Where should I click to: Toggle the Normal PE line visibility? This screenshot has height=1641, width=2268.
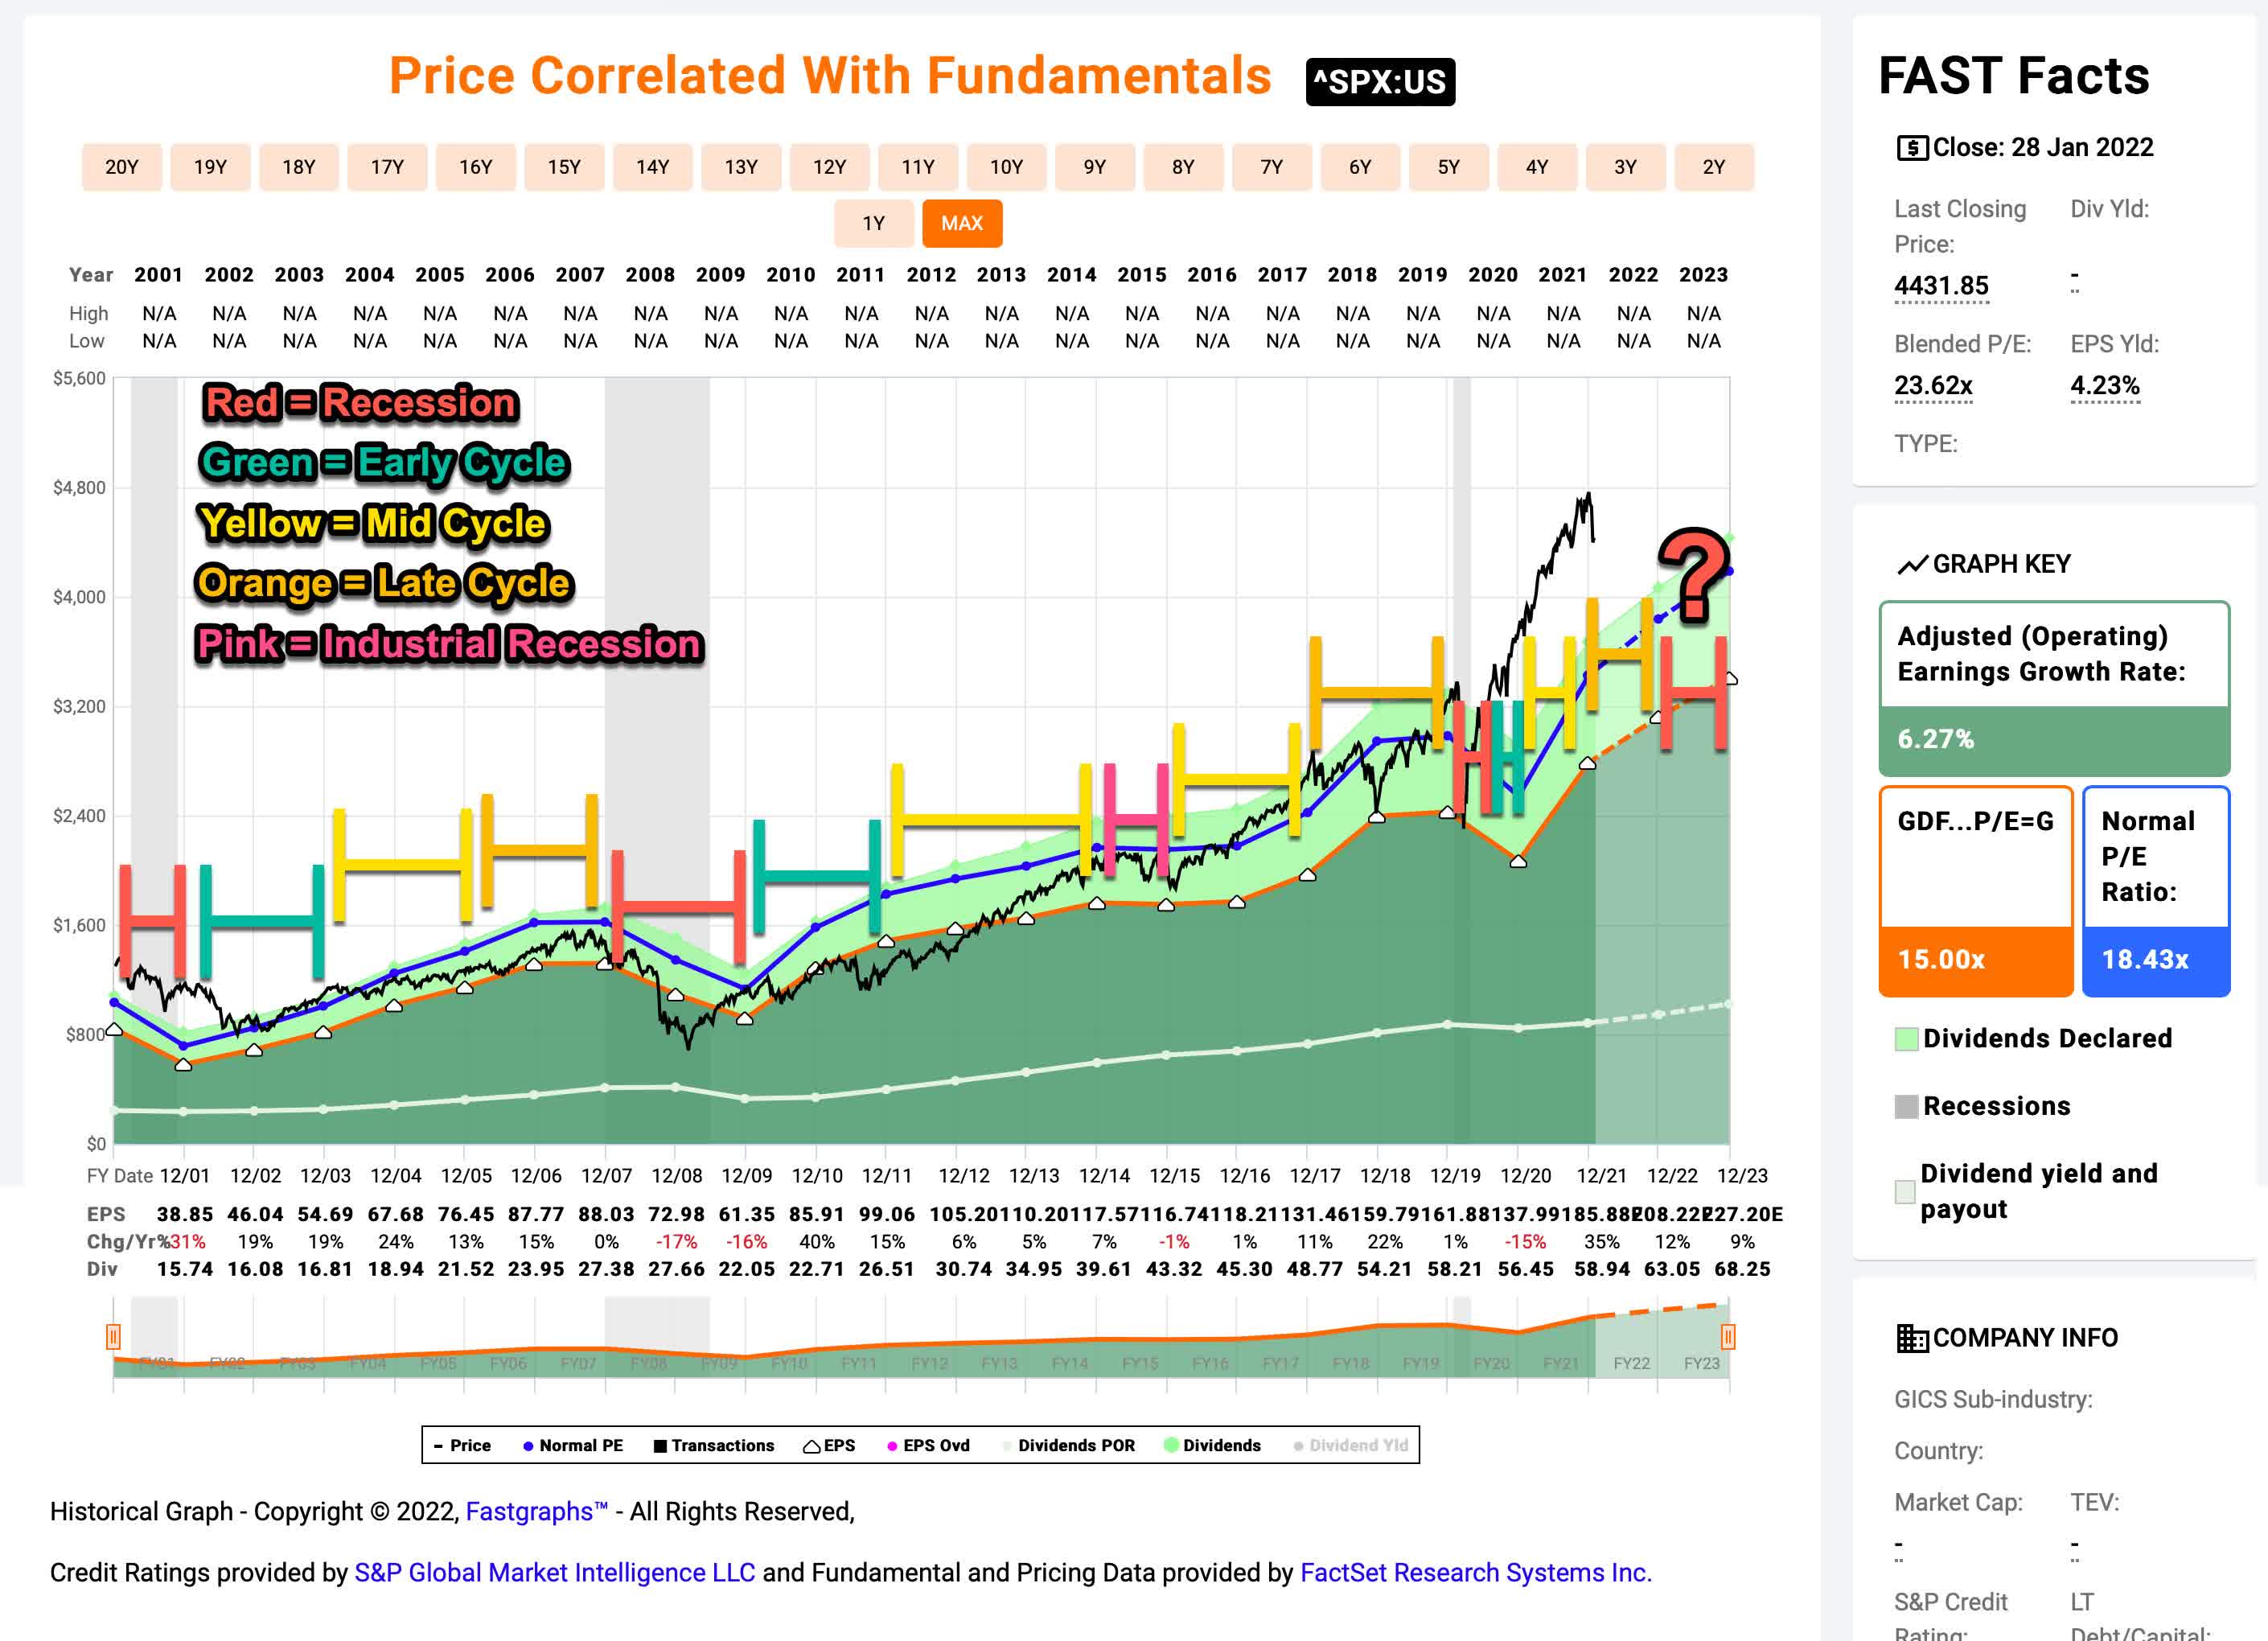[x=530, y=1445]
